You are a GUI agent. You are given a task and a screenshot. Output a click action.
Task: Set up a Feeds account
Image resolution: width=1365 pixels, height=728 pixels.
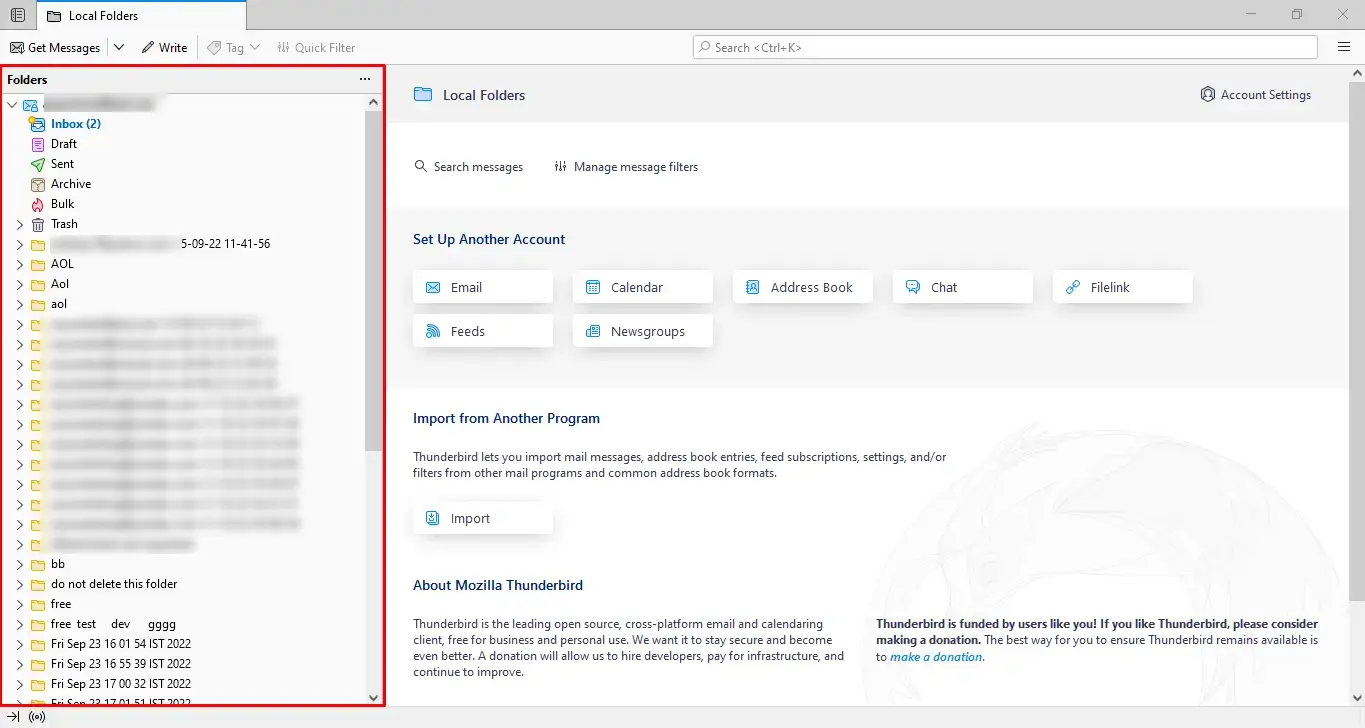point(483,331)
